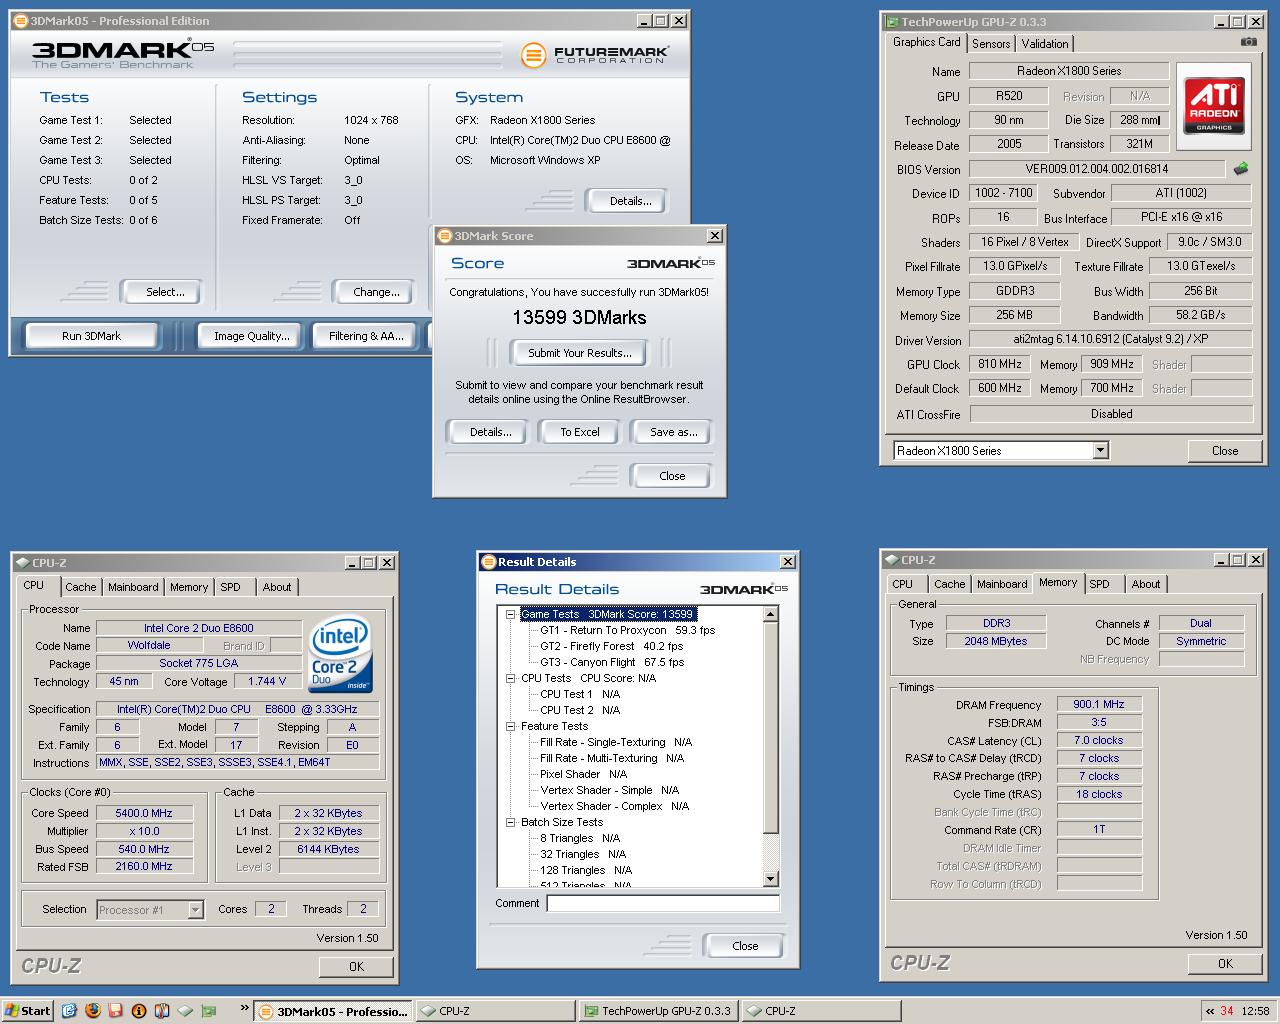The width and height of the screenshot is (1280, 1024).
Task: Select 'GT2 - Firefly Forest' tree row
Action: [x=611, y=646]
